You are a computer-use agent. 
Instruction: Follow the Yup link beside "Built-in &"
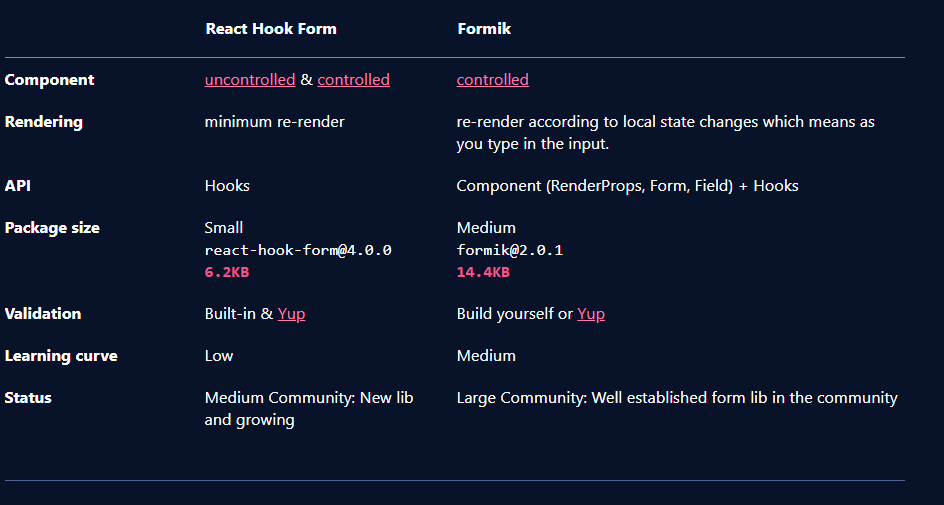(x=291, y=314)
